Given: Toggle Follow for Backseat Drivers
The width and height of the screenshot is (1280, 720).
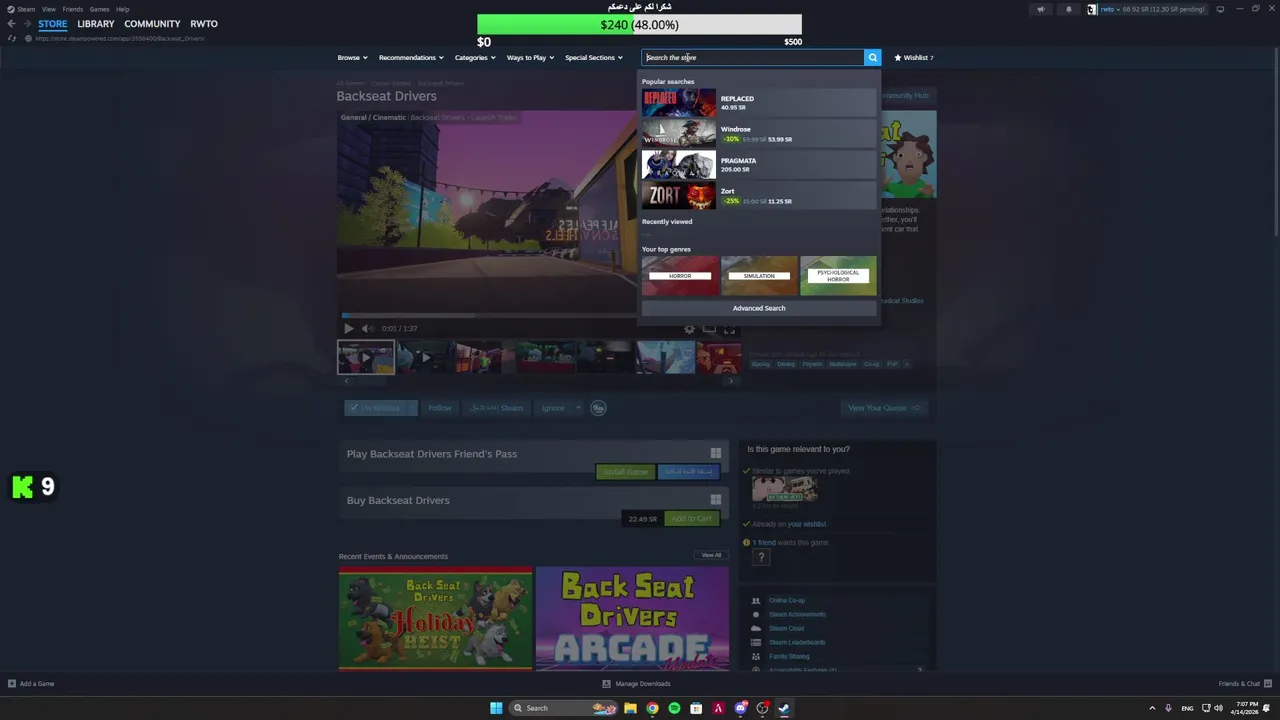Looking at the screenshot, I should (439, 408).
